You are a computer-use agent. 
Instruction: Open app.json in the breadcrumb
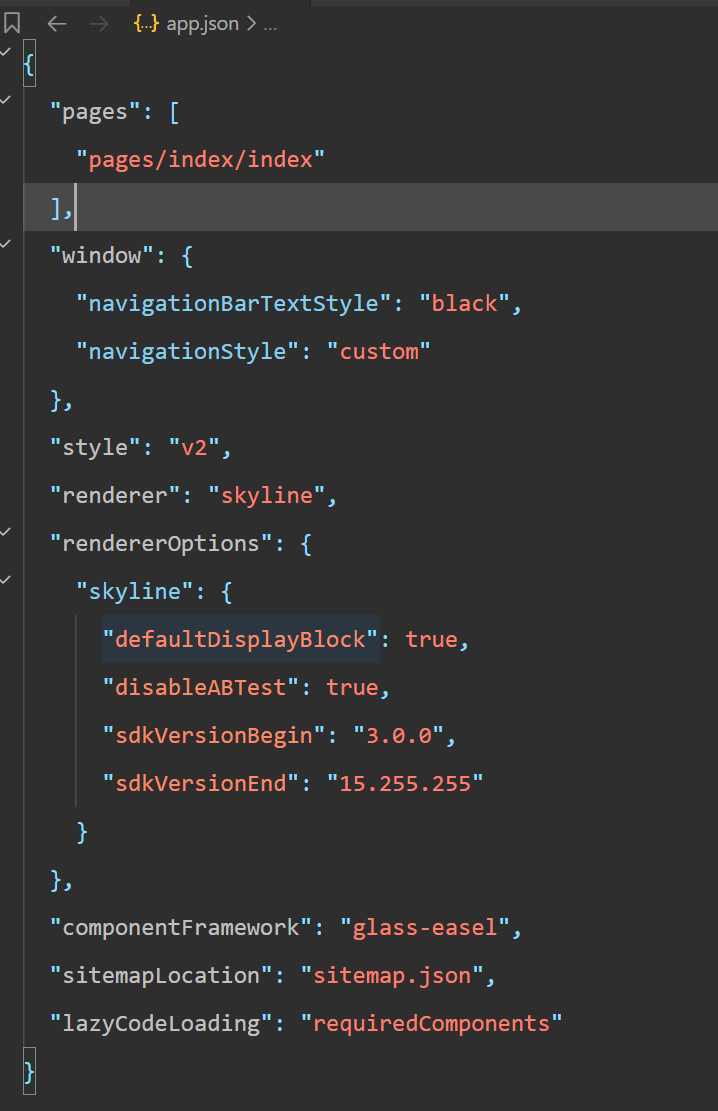coord(203,23)
